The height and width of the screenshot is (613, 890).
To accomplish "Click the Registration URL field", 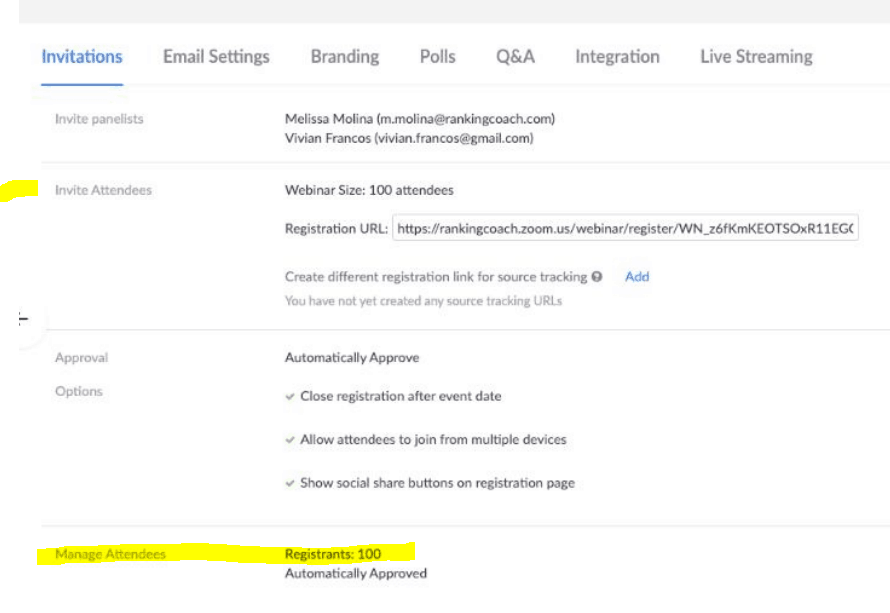I will [x=625, y=228].
